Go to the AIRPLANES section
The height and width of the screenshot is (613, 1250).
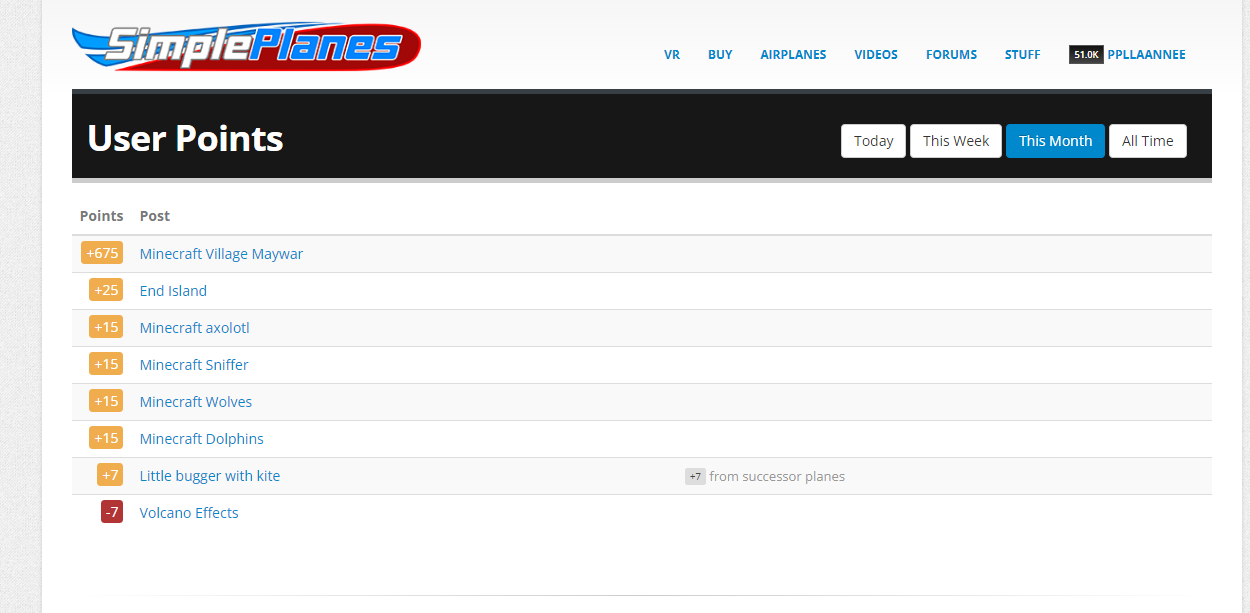tap(793, 55)
